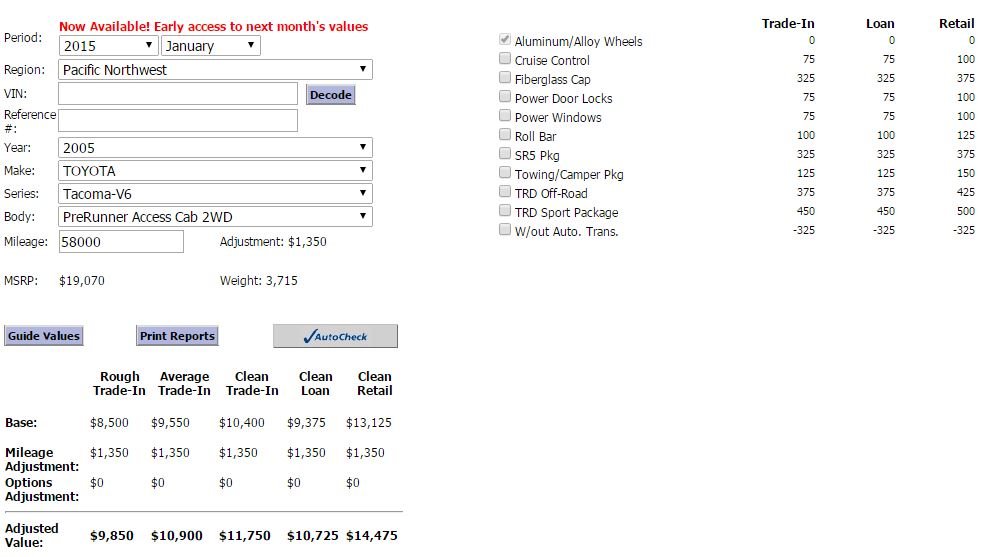Viewport: 1007px width, 557px height.
Task: Click the Clean Retail column header
Action: point(374,384)
